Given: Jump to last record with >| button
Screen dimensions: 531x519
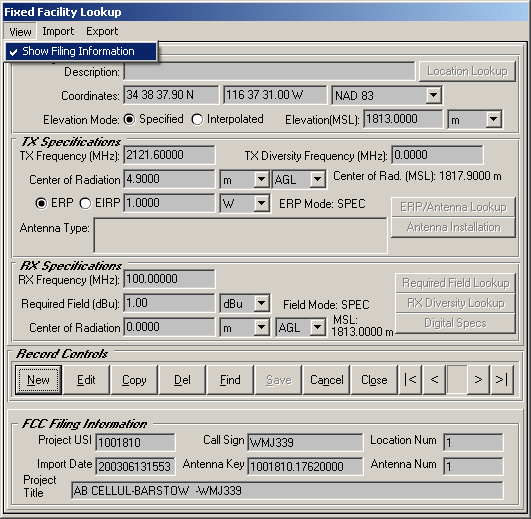Looking at the screenshot, I should pyautogui.click(x=502, y=380).
